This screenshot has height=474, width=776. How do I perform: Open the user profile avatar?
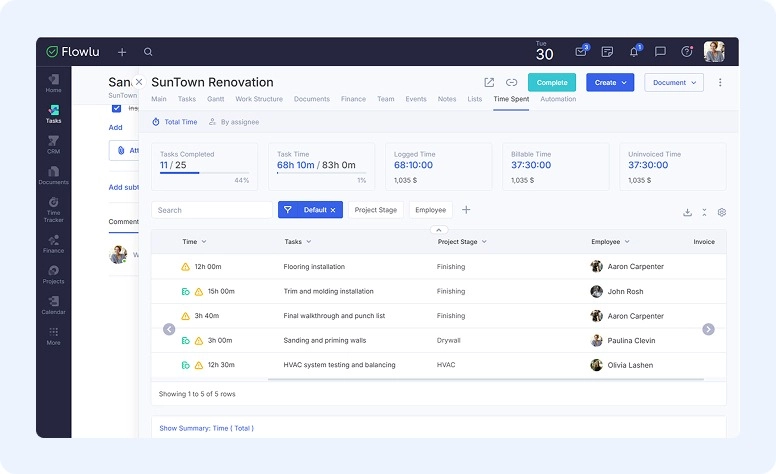[x=714, y=51]
